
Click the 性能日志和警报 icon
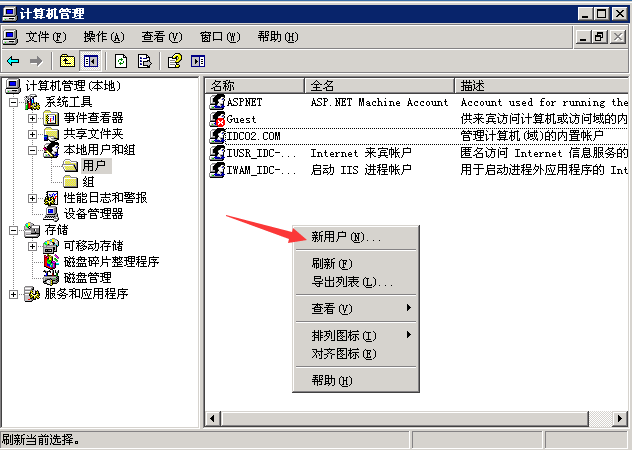51,198
